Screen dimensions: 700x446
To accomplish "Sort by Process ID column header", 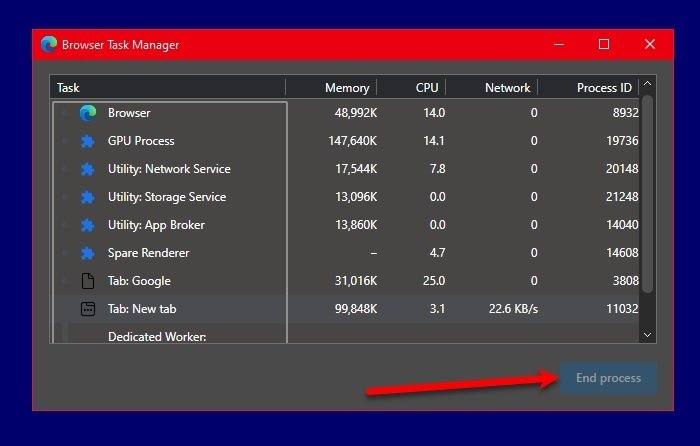I will [603, 88].
